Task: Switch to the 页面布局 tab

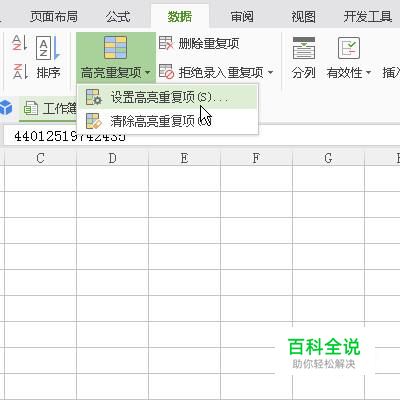Action: point(54,16)
